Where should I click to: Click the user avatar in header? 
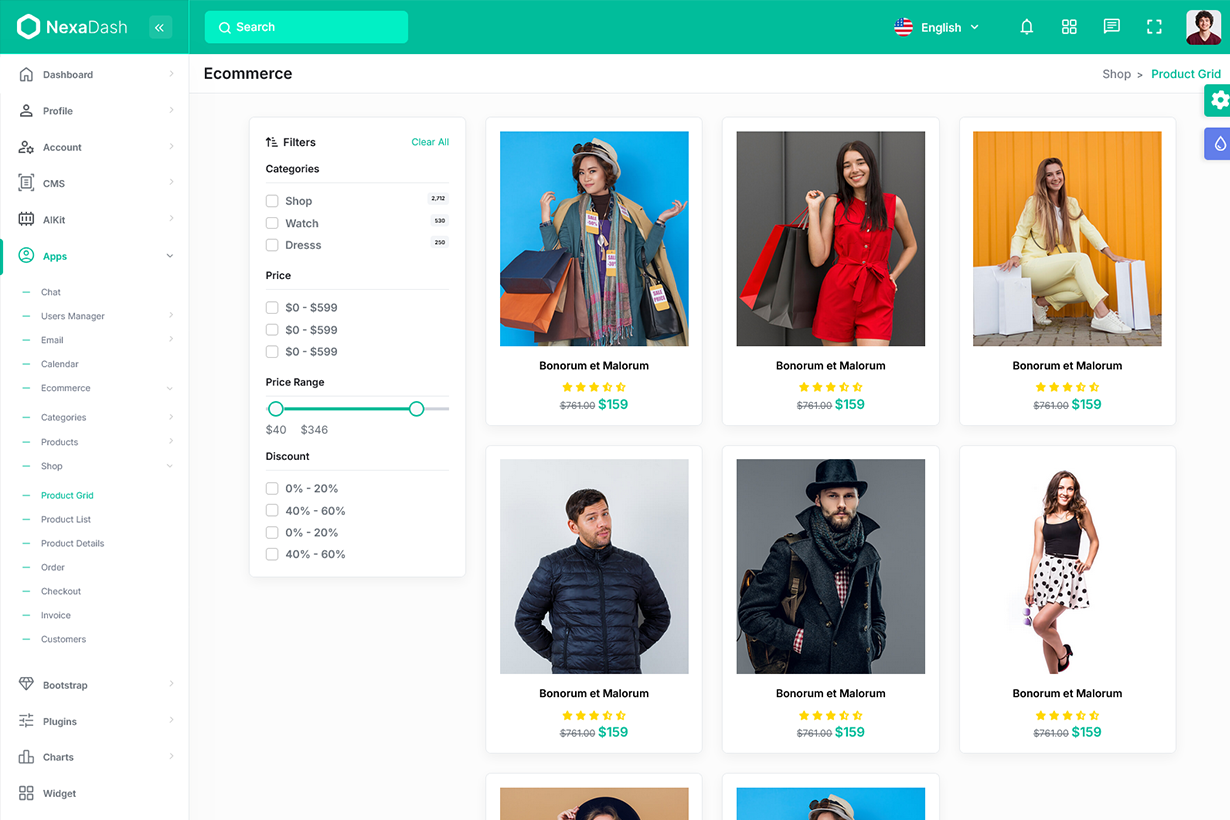[x=1203, y=27]
